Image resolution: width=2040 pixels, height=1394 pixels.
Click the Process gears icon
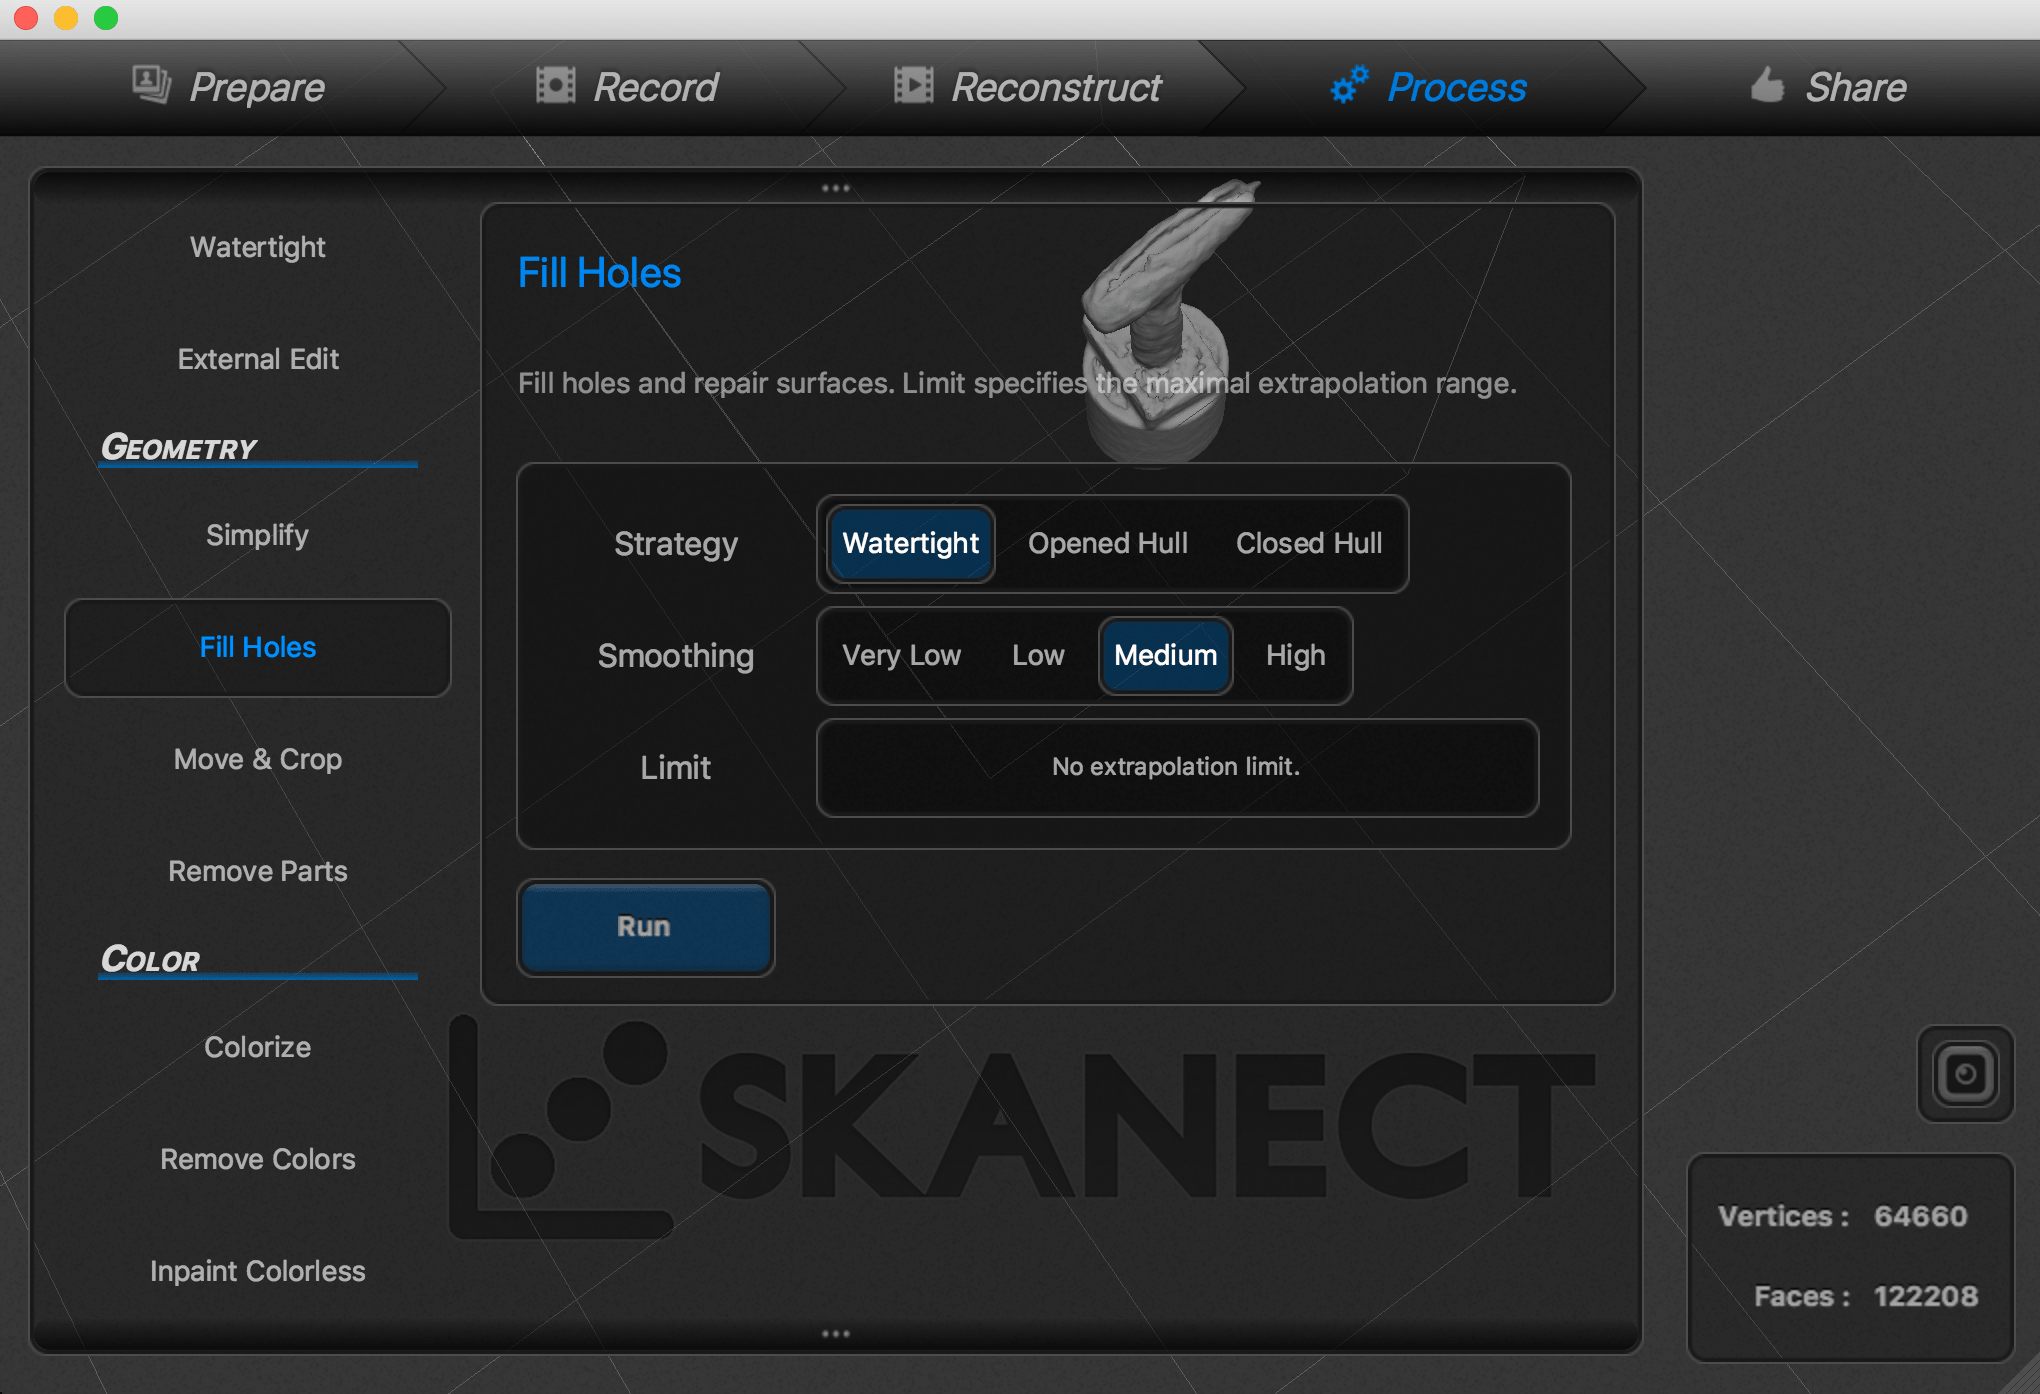point(1349,84)
